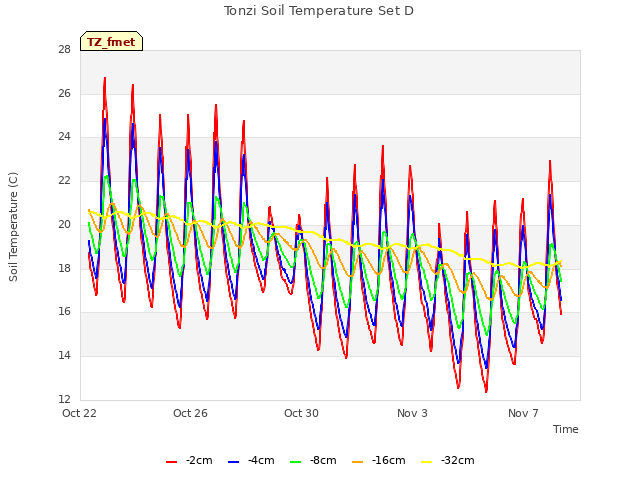Image resolution: width=640 pixels, height=480 pixels.
Task: Click the orange -16cm legend swatch
Action: [357, 462]
